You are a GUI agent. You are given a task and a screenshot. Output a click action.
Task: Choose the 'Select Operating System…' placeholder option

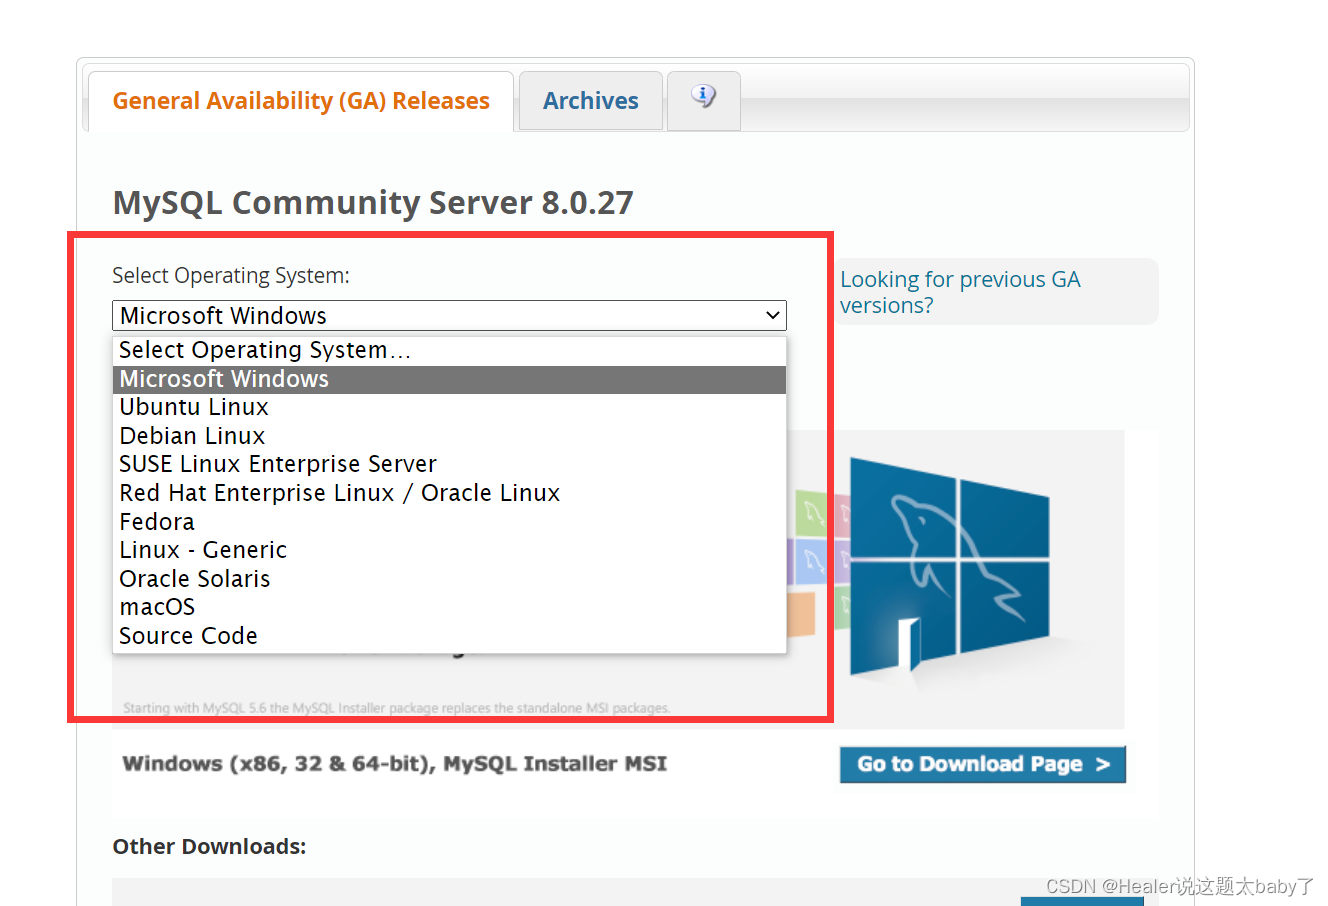(449, 350)
